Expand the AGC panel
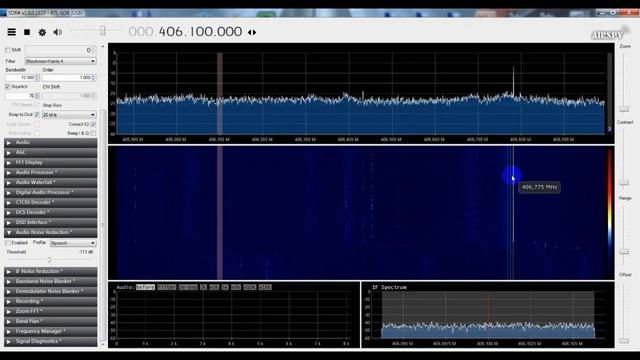 [x=51, y=152]
